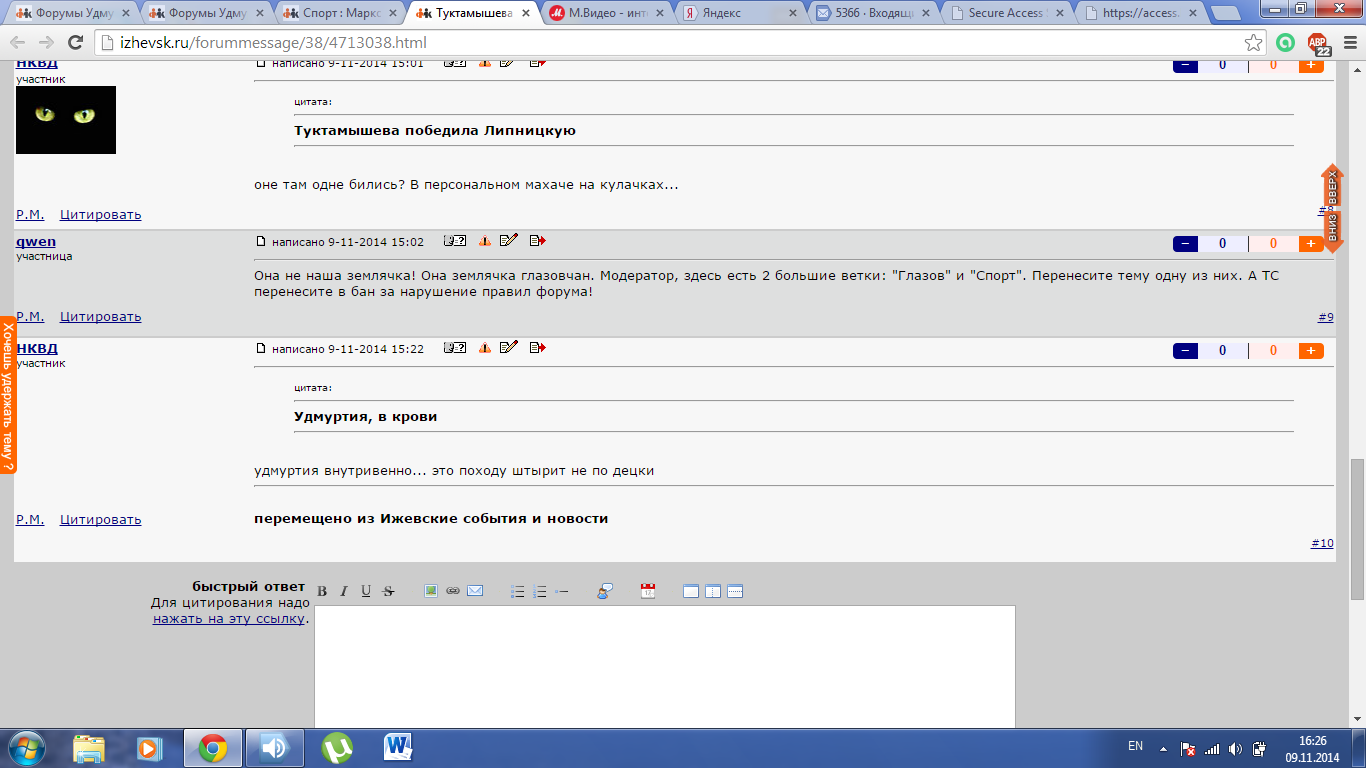
Task: Toggle underline formatting in reply editor
Action: (366, 592)
